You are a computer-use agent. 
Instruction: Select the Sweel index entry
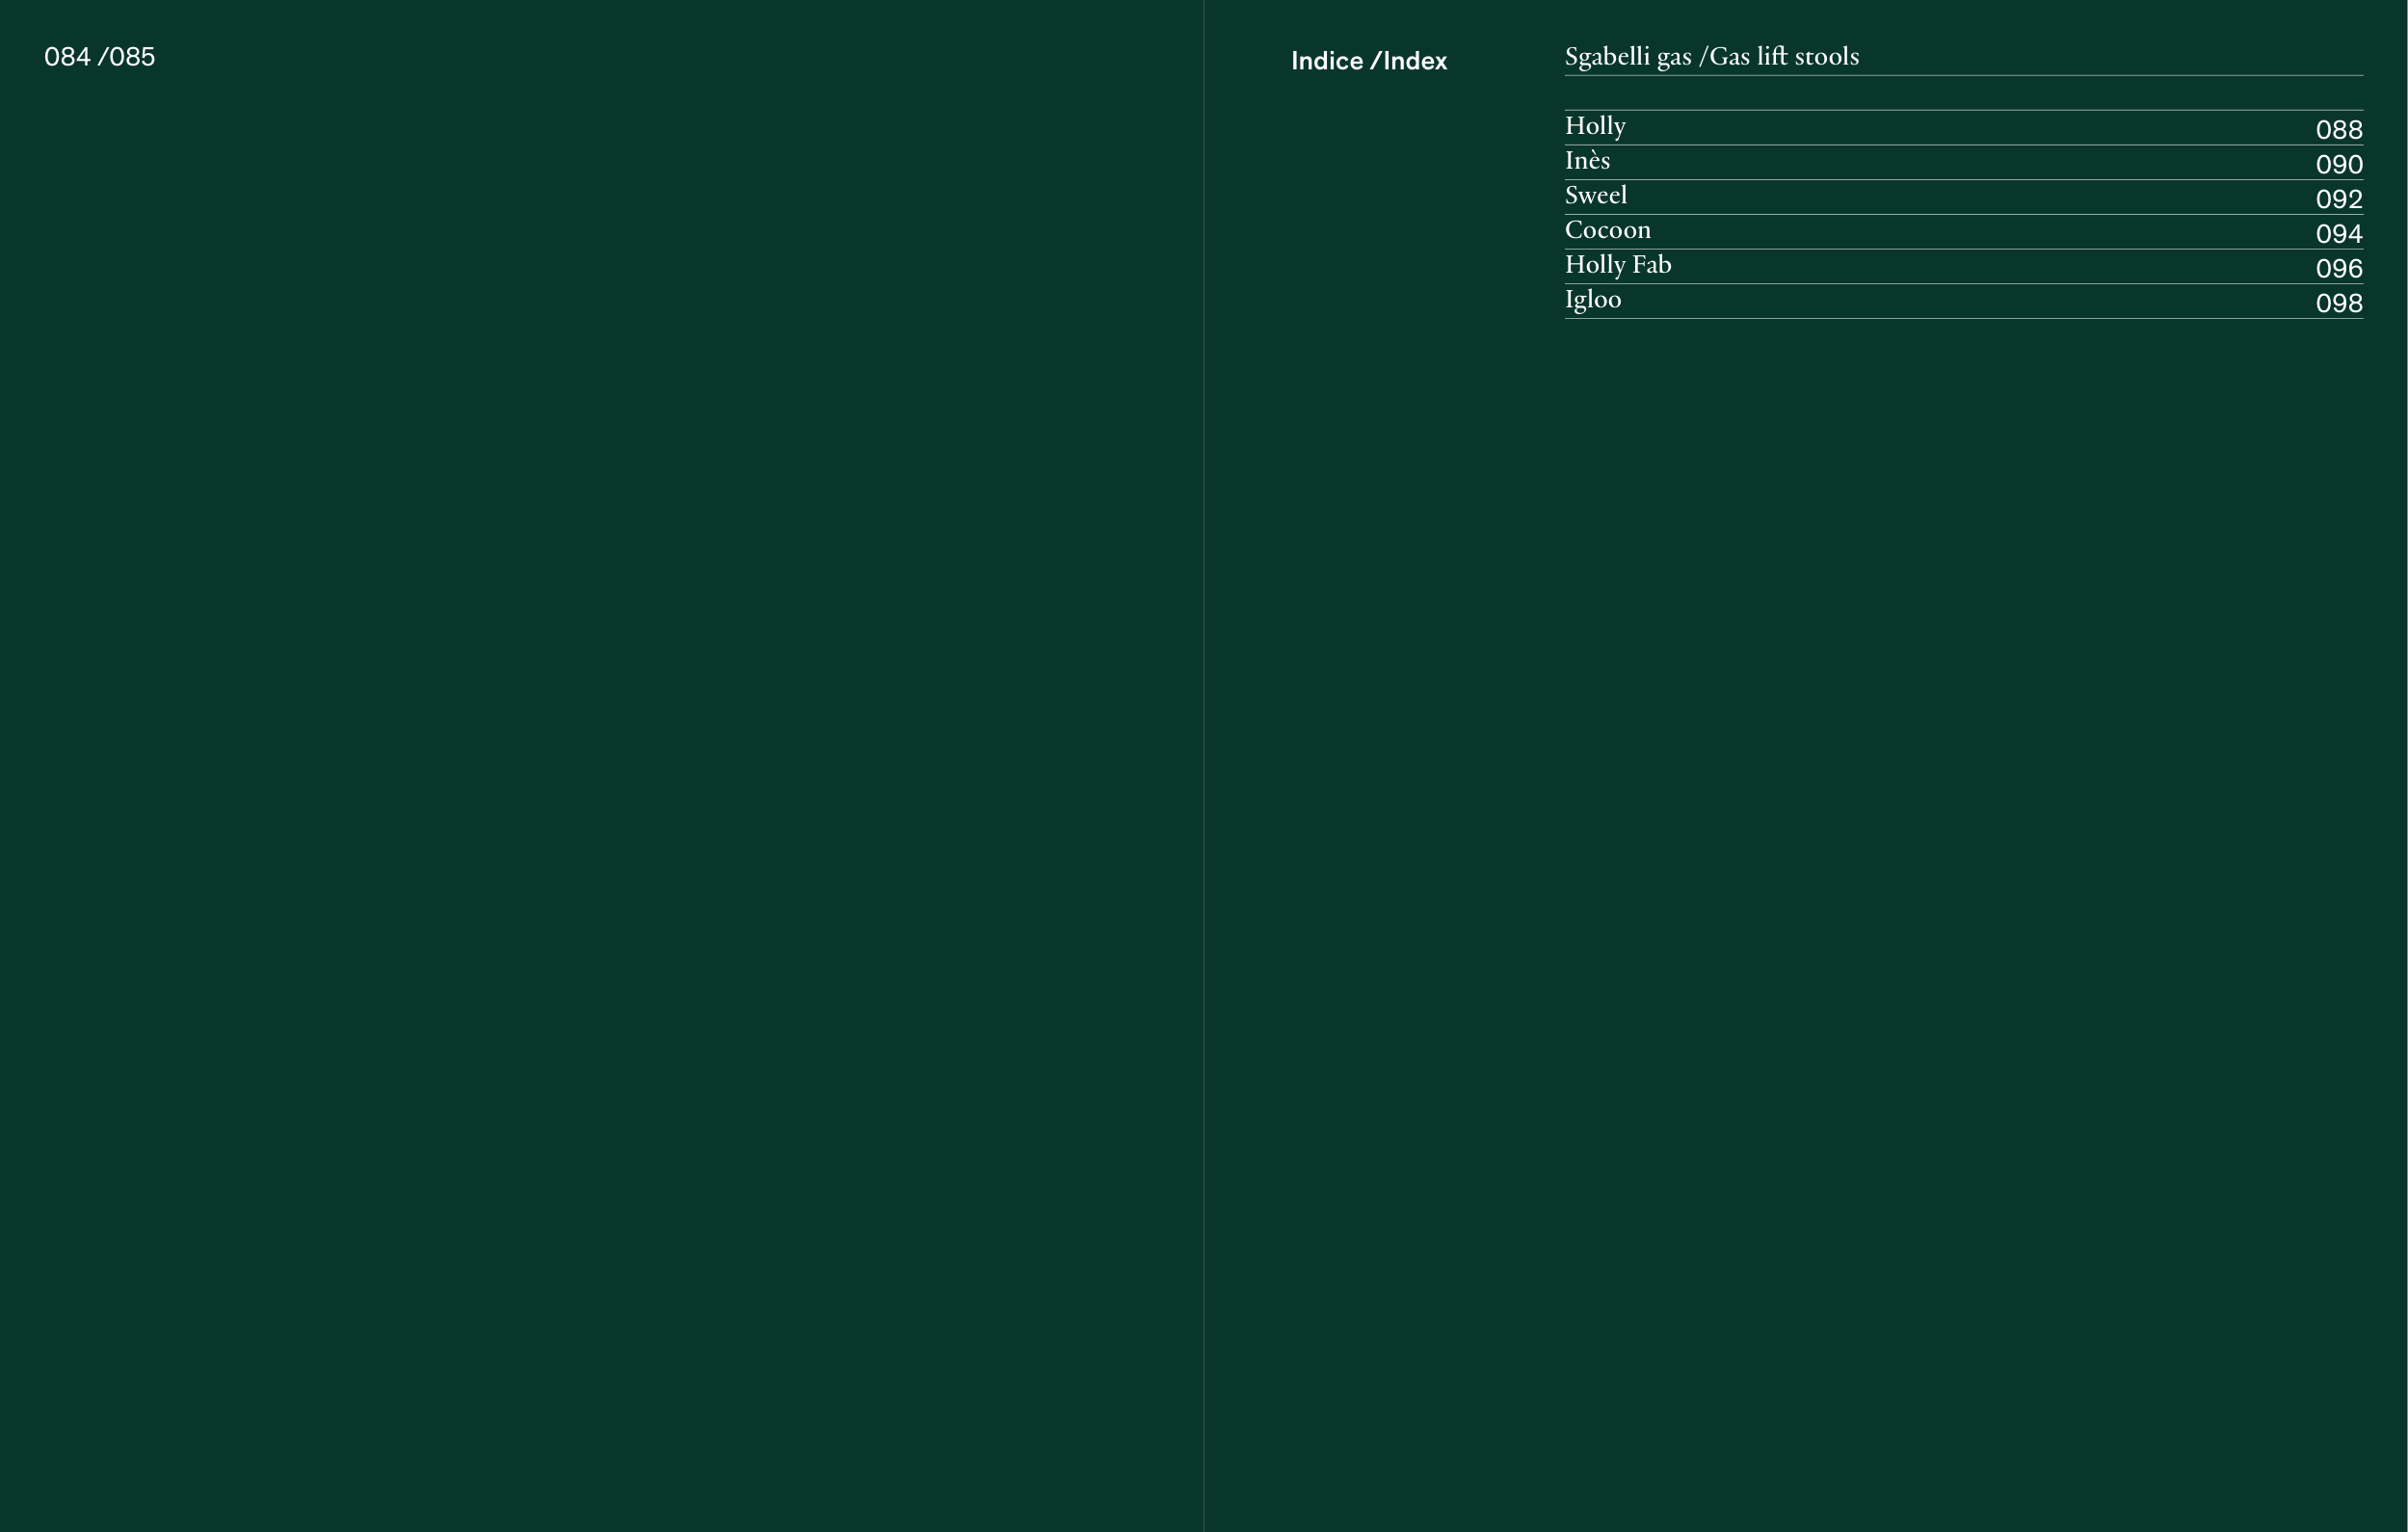[1595, 195]
